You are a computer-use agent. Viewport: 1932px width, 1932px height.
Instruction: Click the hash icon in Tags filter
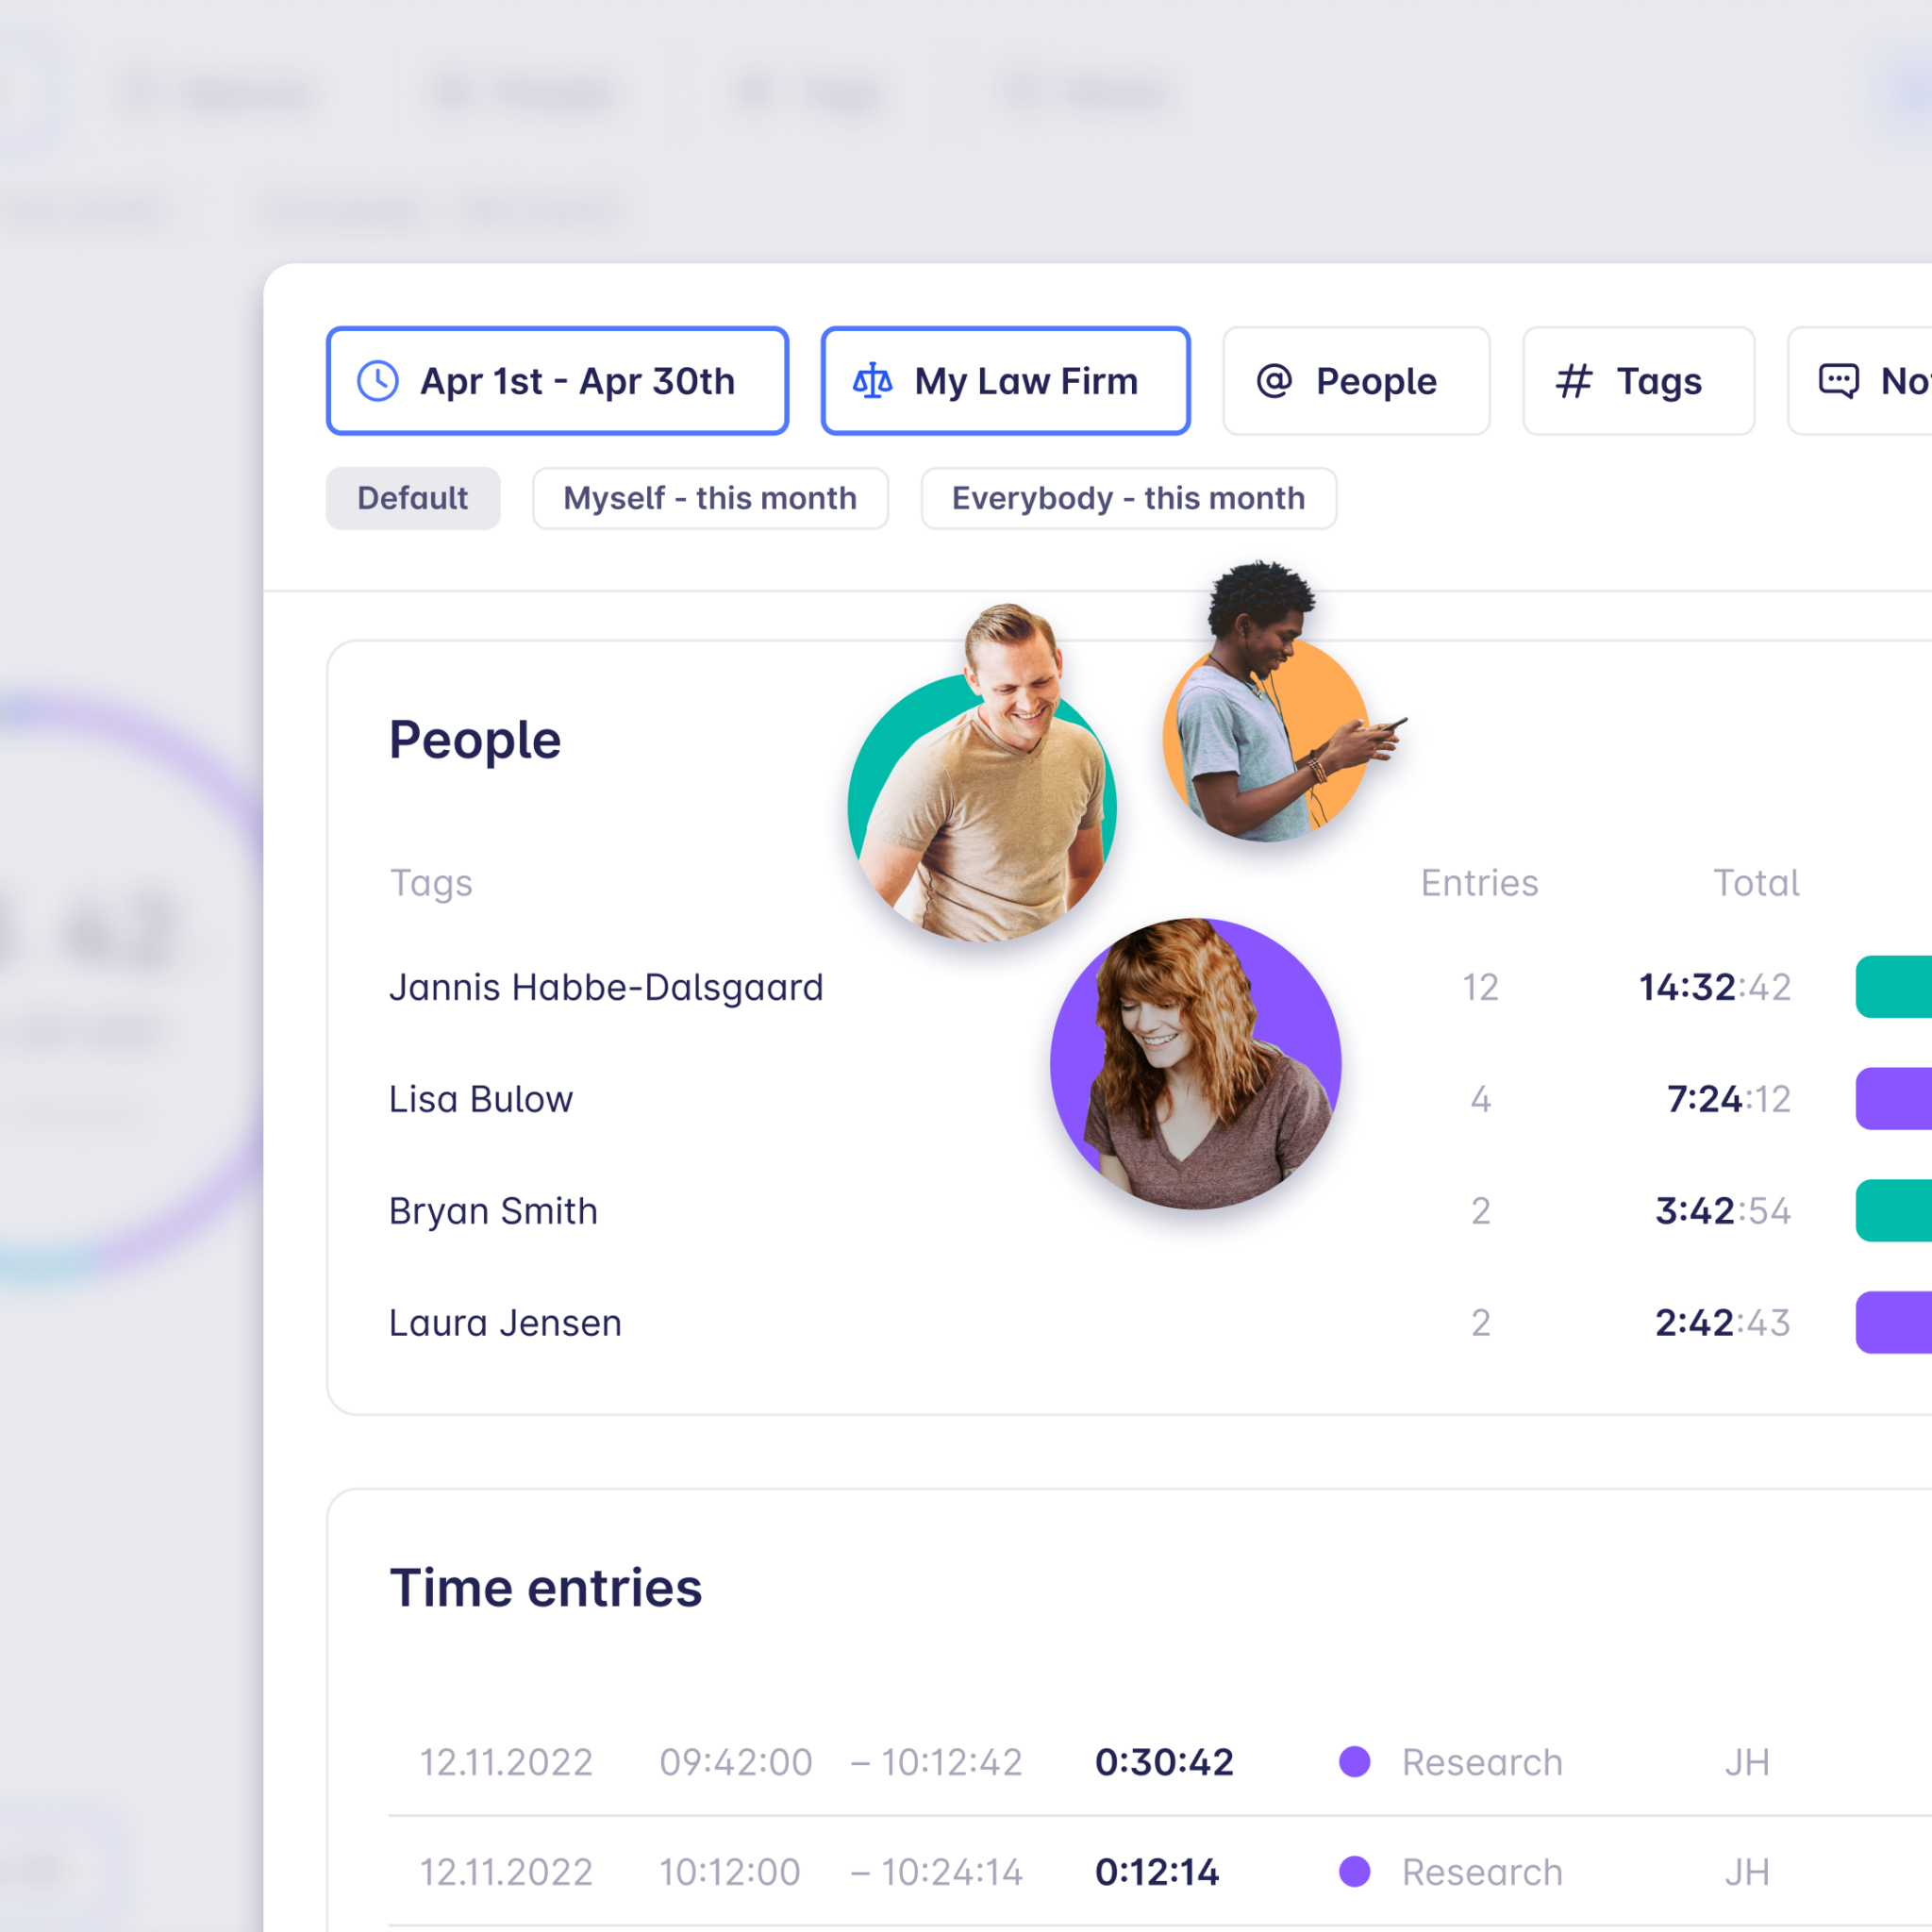pyautogui.click(x=1573, y=381)
